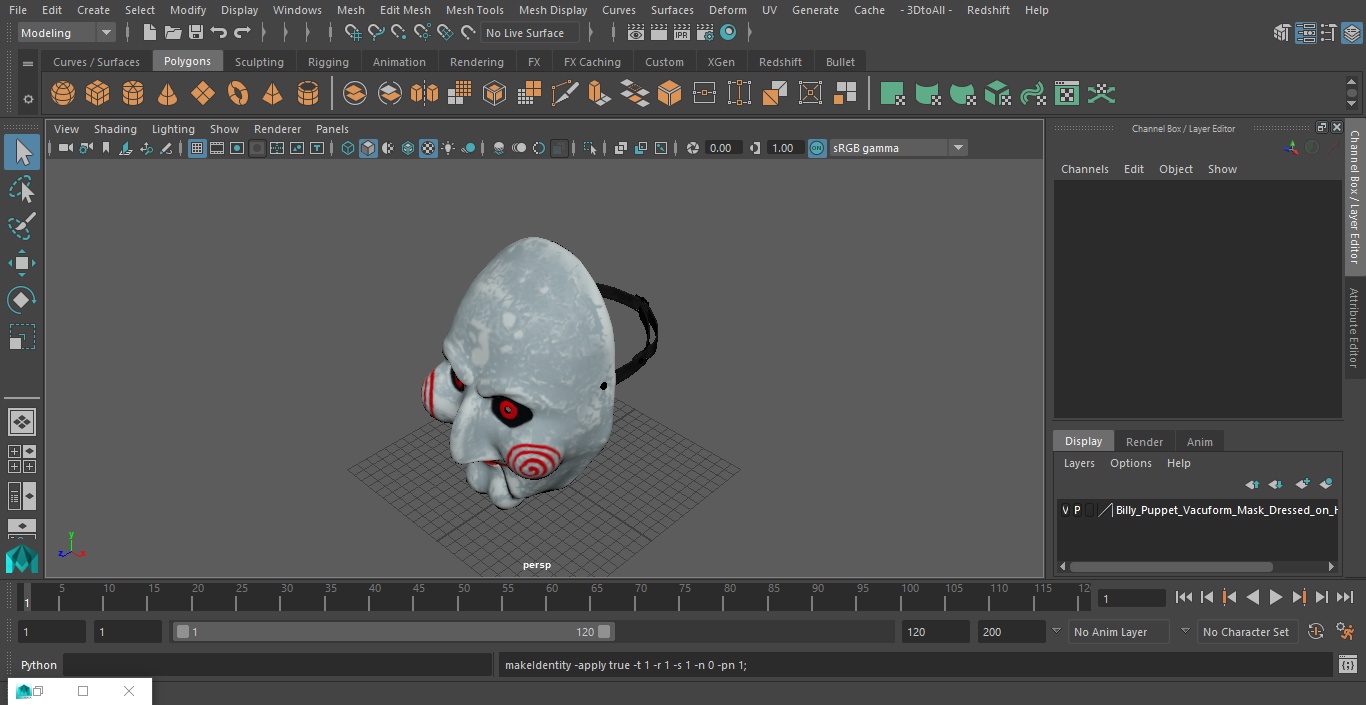Toggle snap to curves
1366x705 pixels.
point(376,33)
